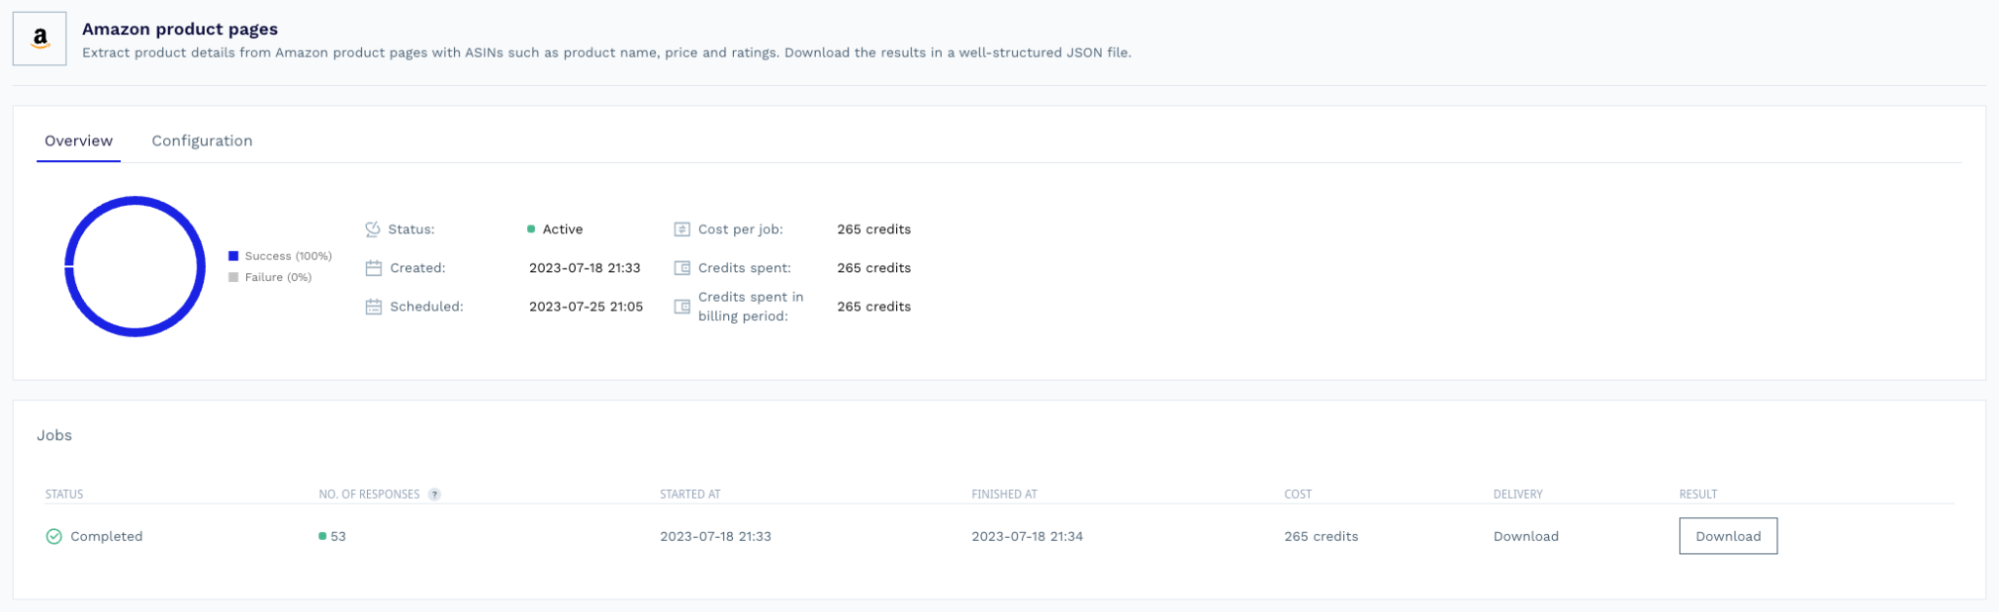The height and width of the screenshot is (612, 1999).
Task: Click the Cost per job icon
Action: [x=682, y=229]
